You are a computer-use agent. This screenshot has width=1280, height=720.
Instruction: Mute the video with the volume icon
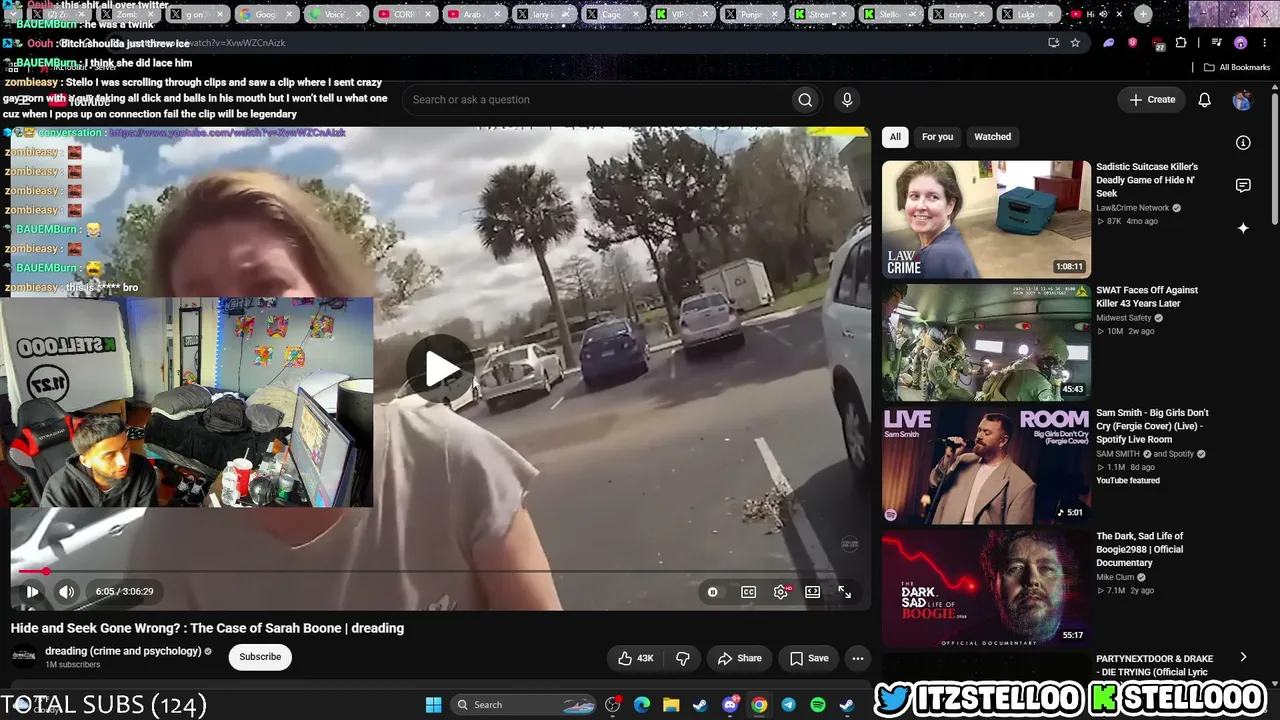coord(66,592)
